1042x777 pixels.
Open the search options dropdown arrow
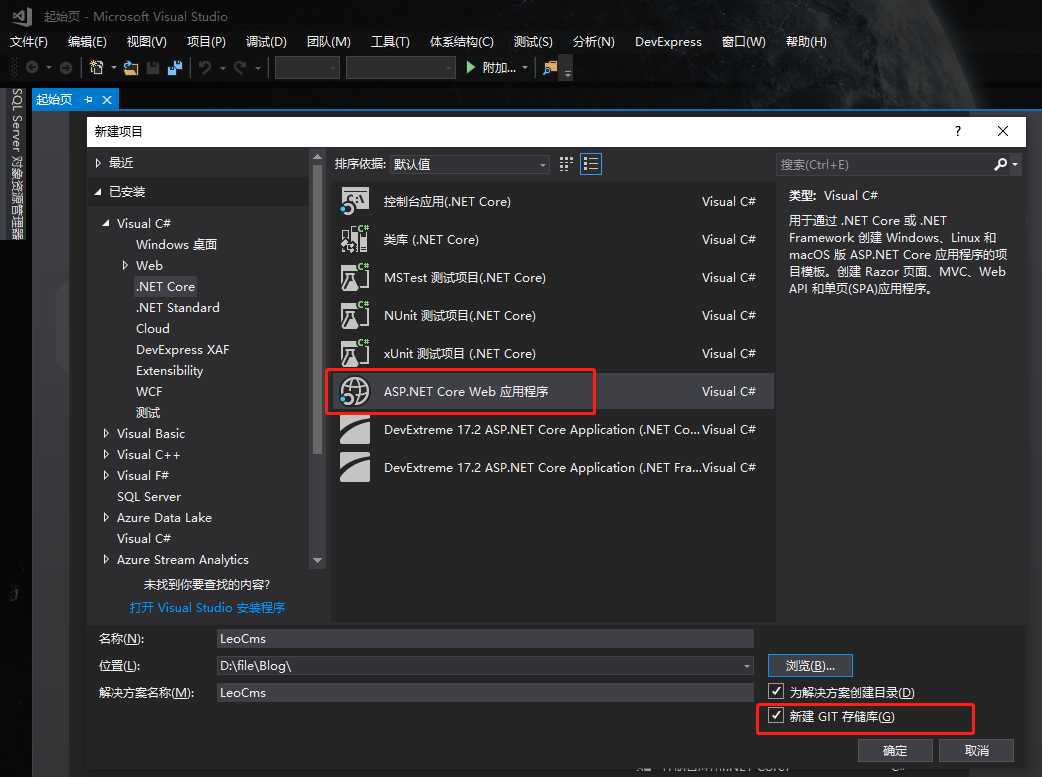coord(1015,164)
